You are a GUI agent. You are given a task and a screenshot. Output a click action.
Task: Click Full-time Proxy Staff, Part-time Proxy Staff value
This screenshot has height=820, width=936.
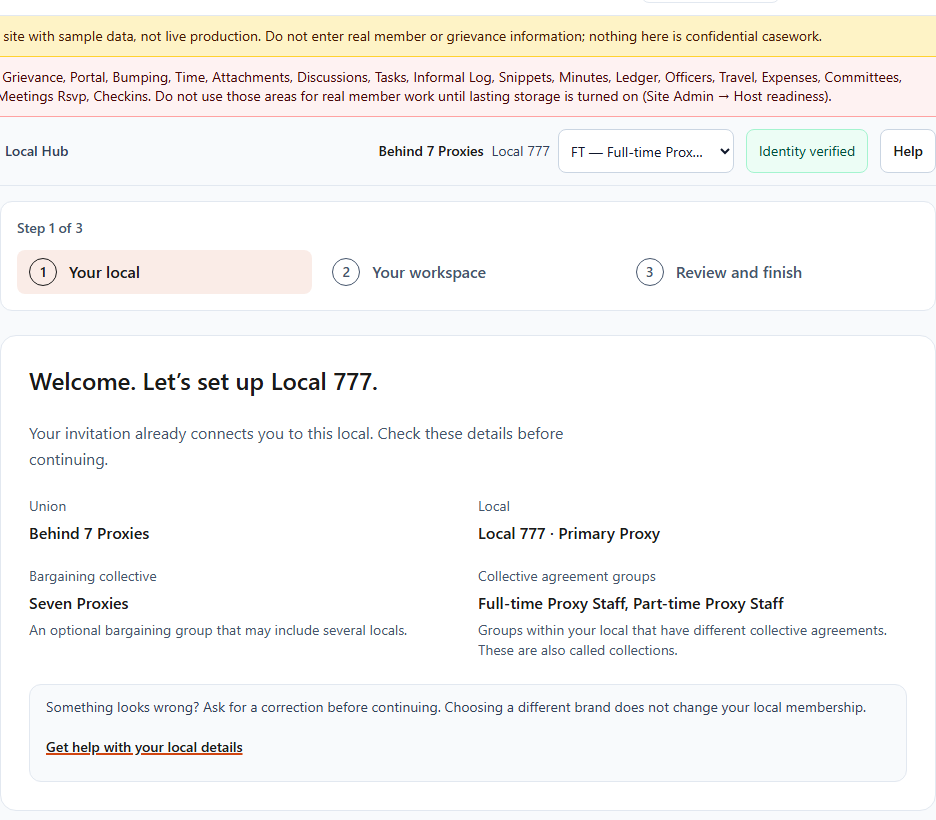(x=630, y=604)
